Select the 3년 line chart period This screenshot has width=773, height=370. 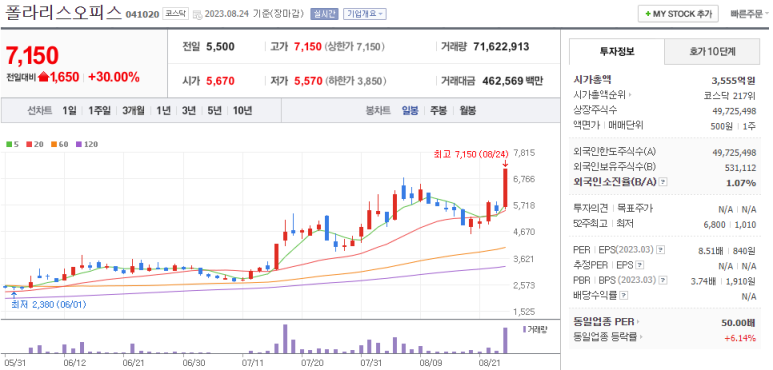188,110
